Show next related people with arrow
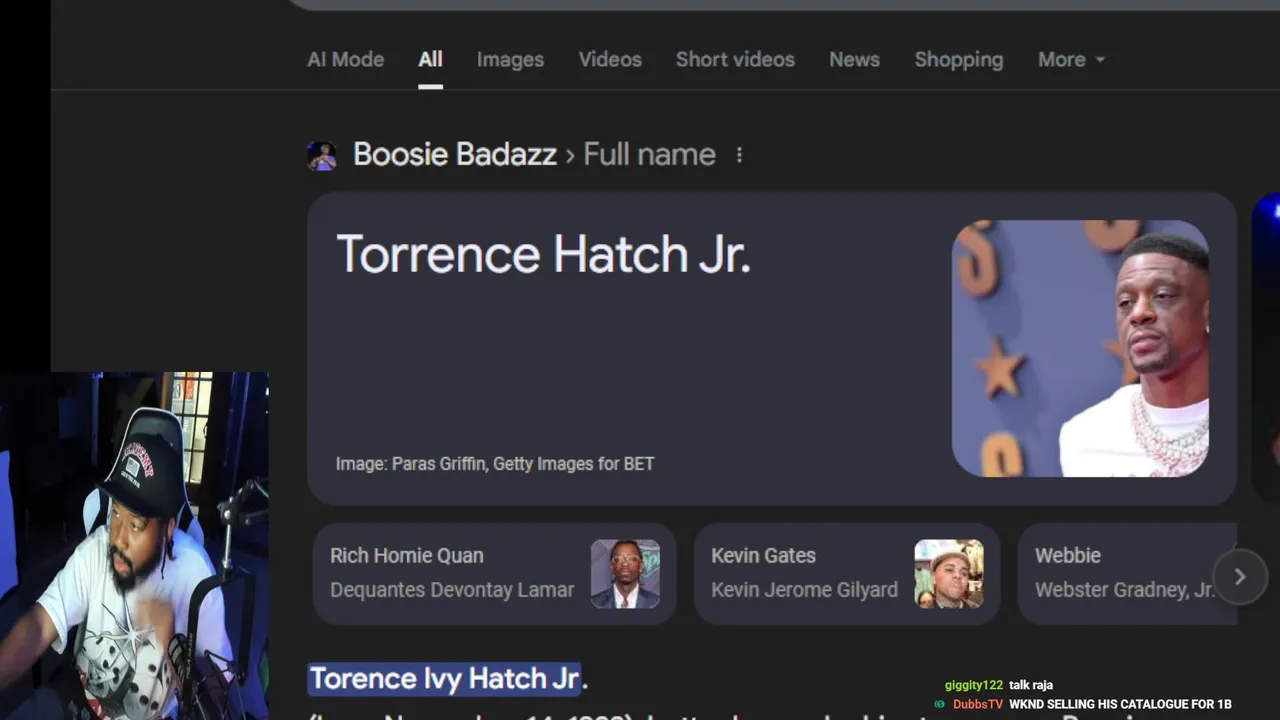Viewport: 1280px width, 720px height. [1240, 576]
